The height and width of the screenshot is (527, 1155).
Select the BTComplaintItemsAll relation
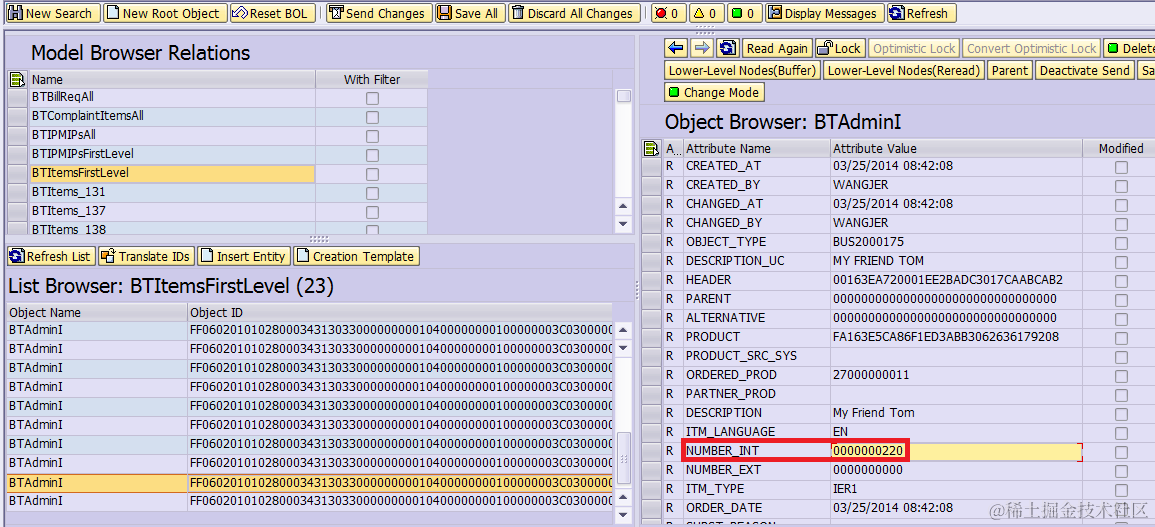(x=172, y=116)
